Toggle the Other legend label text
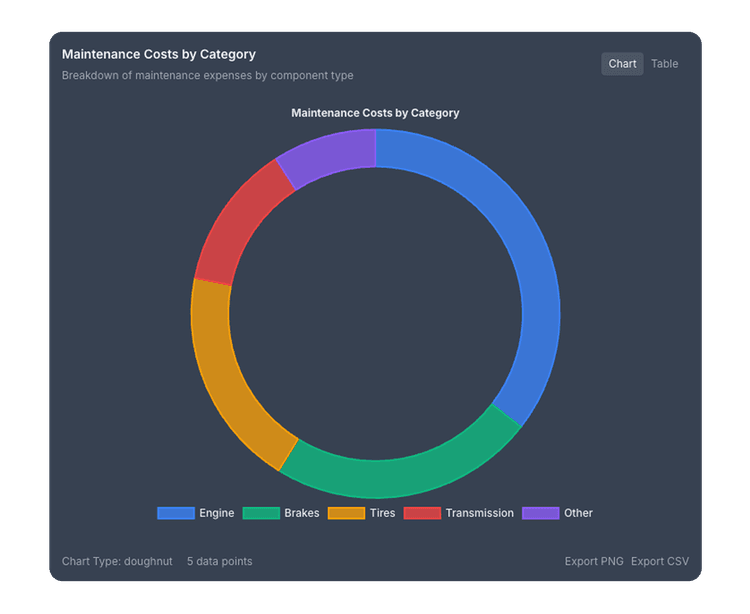The width and height of the screenshot is (750, 614). click(x=578, y=513)
